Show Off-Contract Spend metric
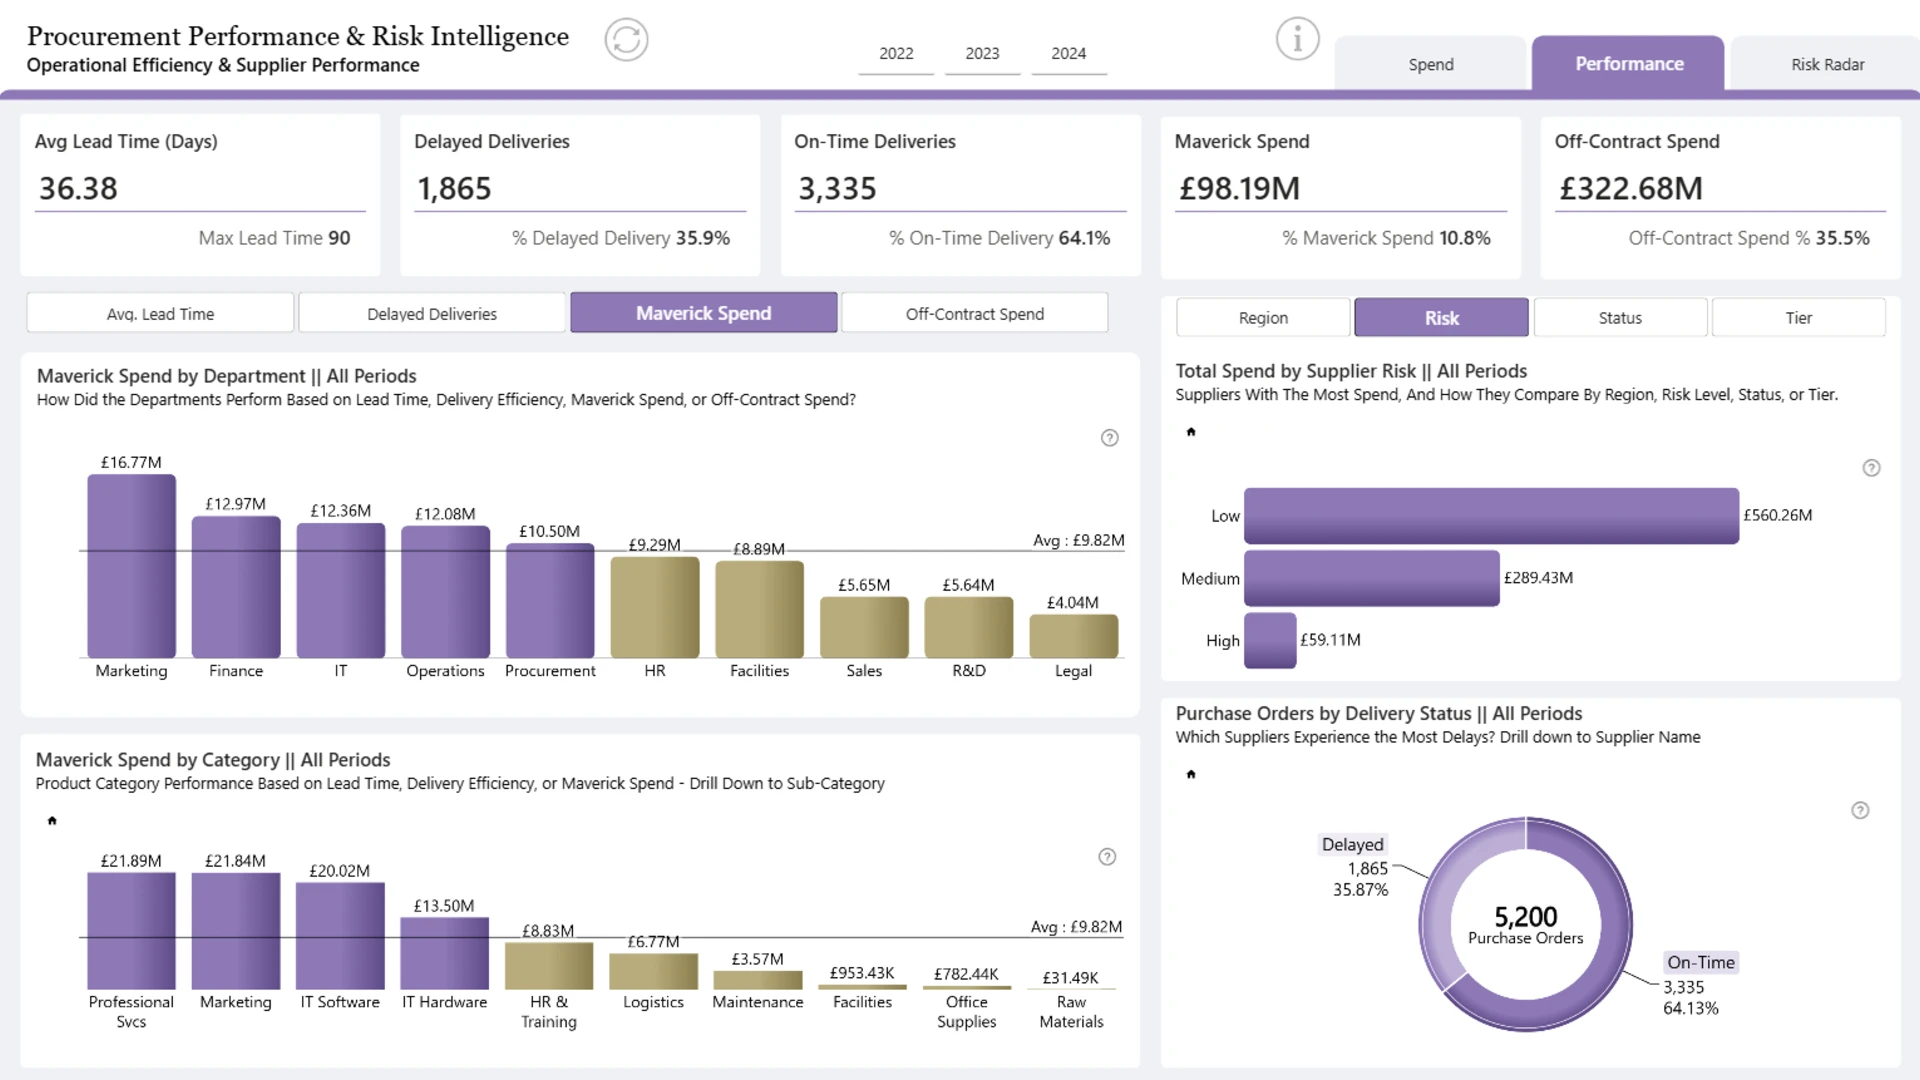This screenshot has height=1080, width=1920. click(x=975, y=313)
